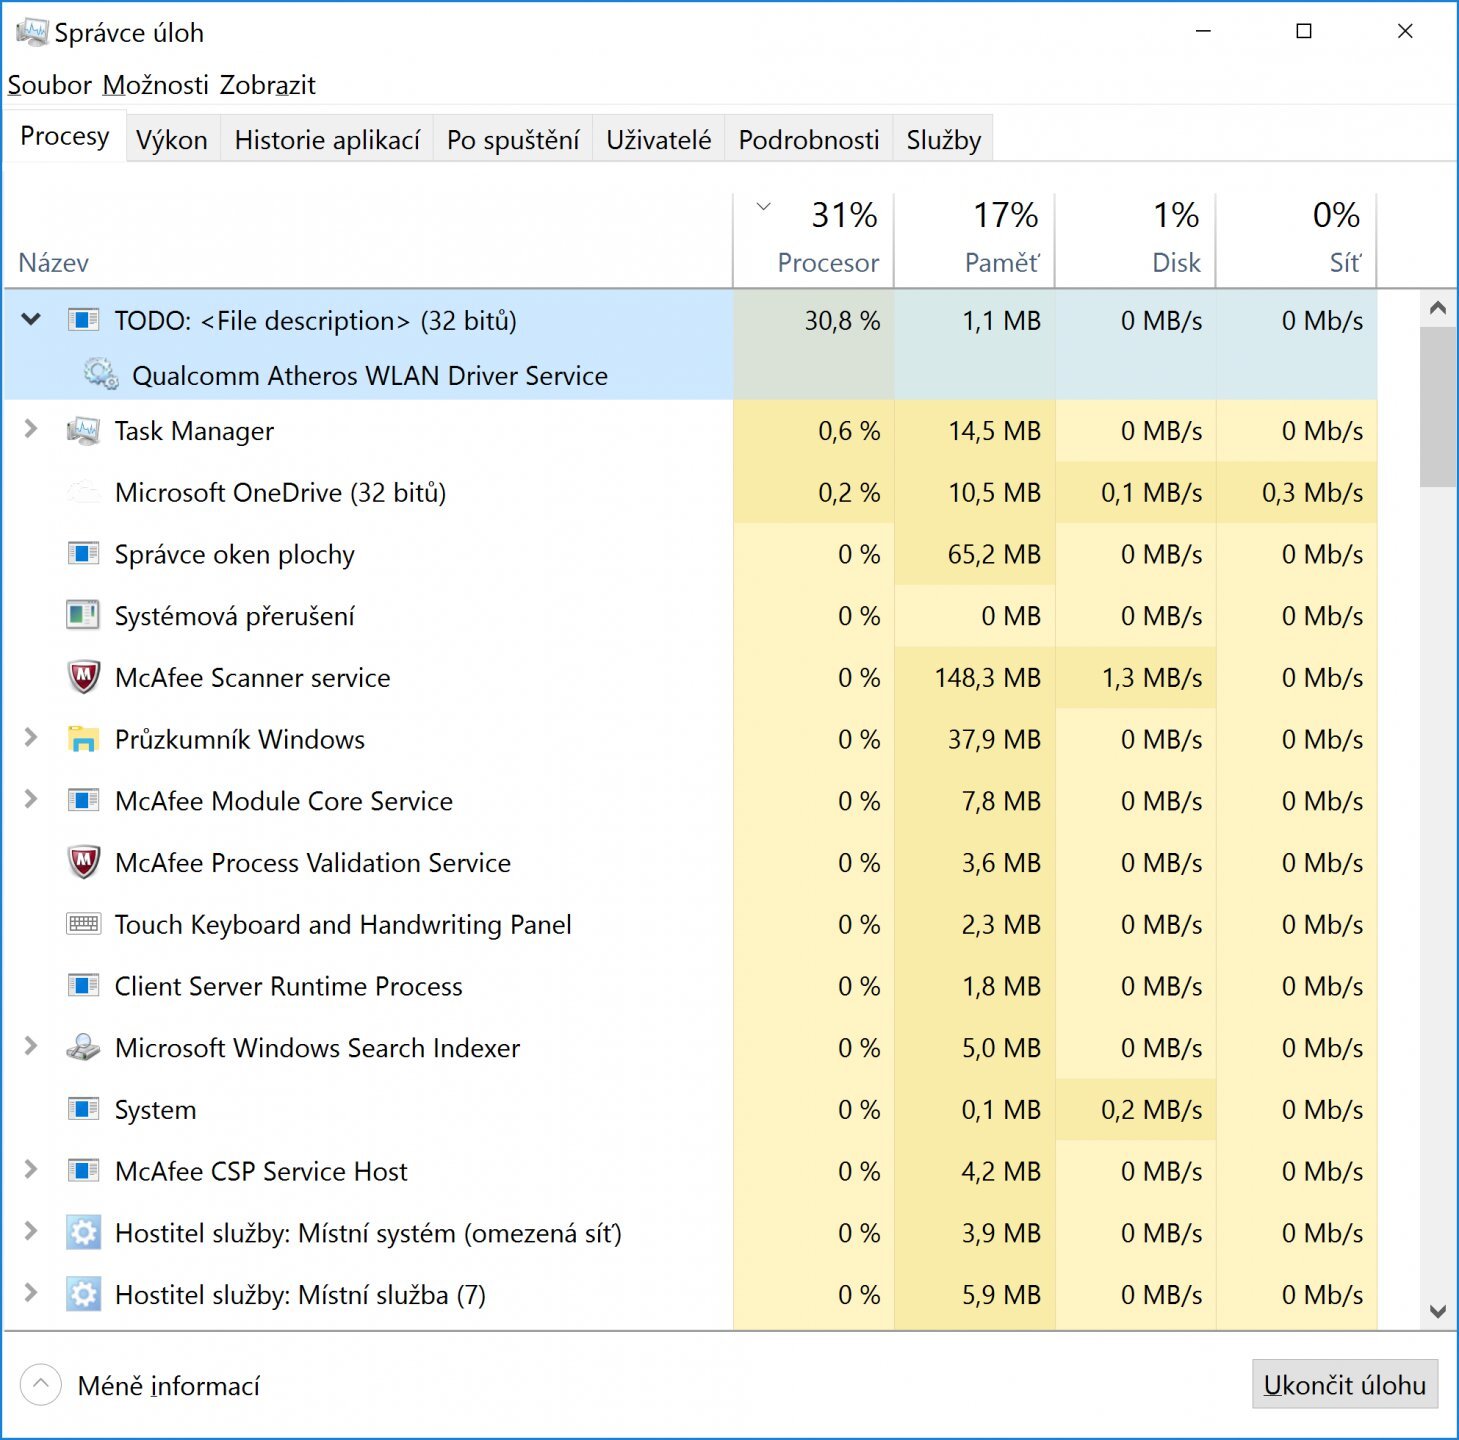1459x1440 pixels.
Task: Click the Průzkumník Windows folder icon
Action: point(85,739)
